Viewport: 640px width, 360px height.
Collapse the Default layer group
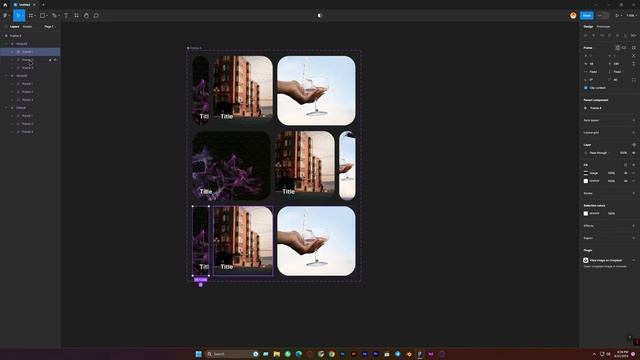(7, 108)
